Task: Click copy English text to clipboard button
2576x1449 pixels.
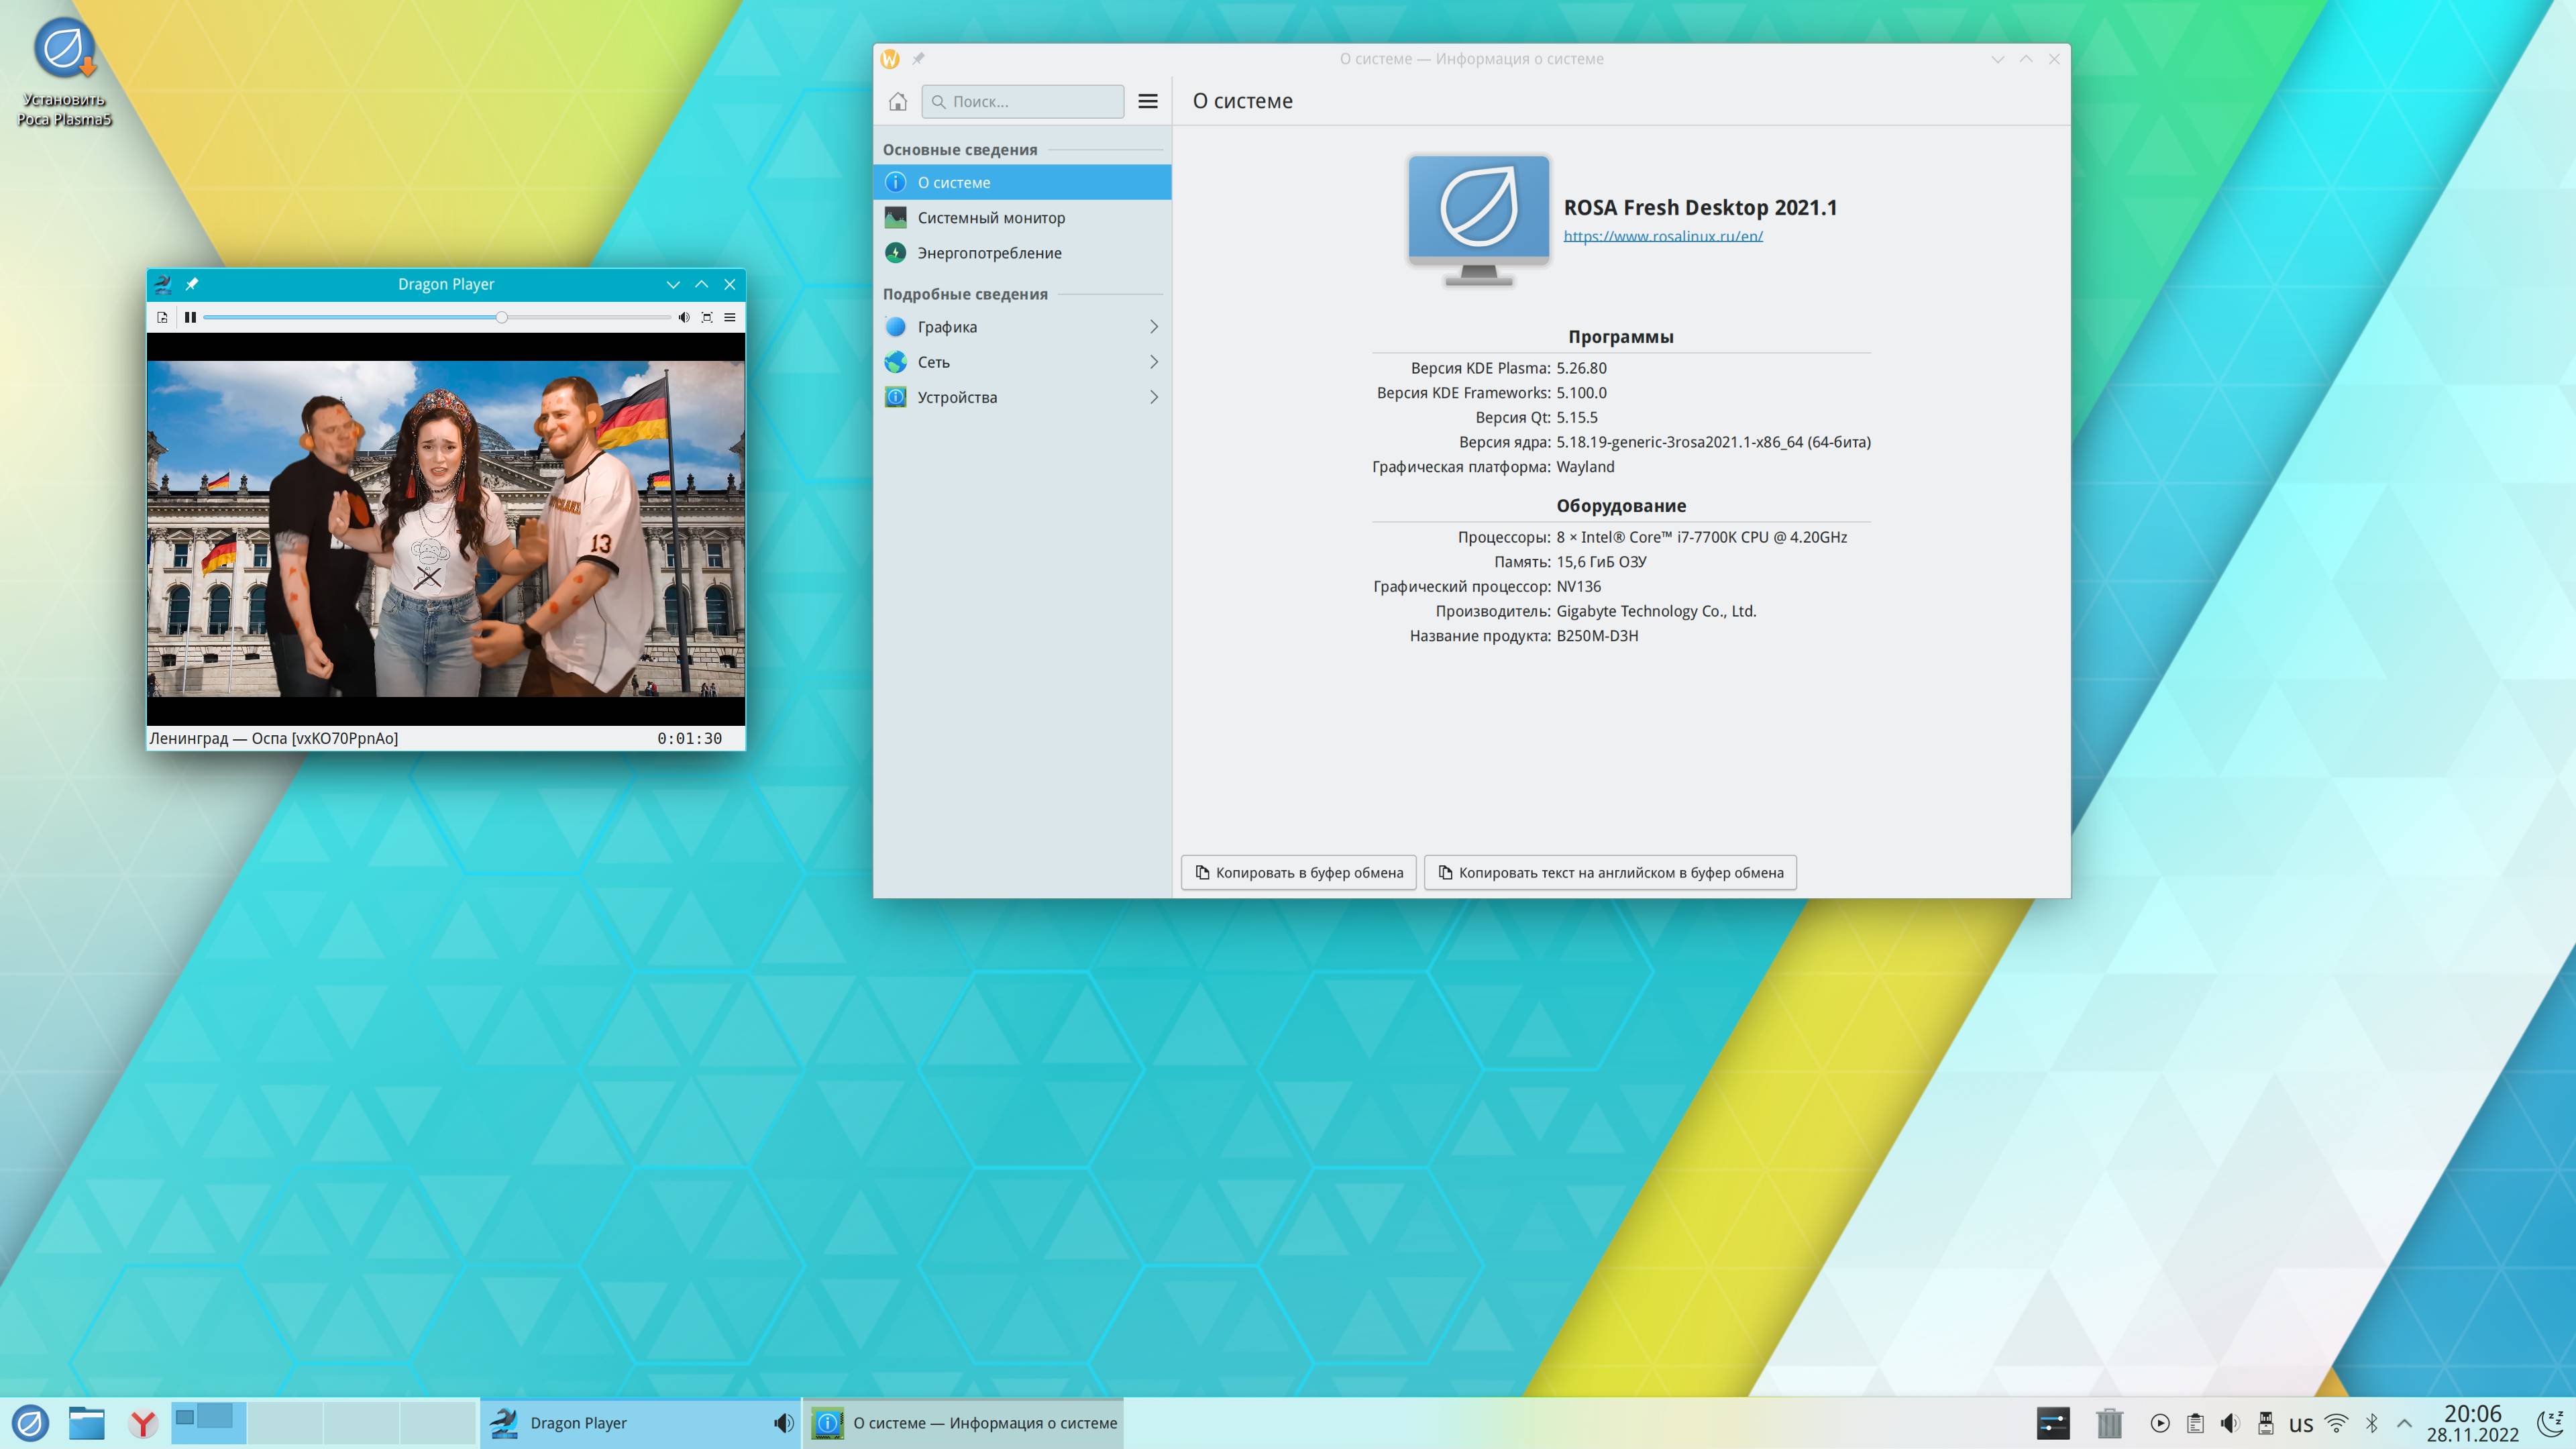Action: (1610, 872)
